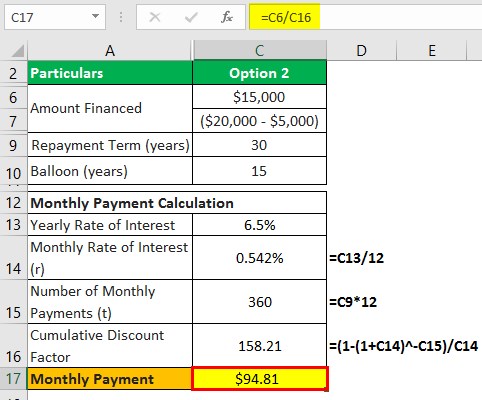Select the $15,000 cell
This screenshot has width=482, height=400.
click(259, 97)
